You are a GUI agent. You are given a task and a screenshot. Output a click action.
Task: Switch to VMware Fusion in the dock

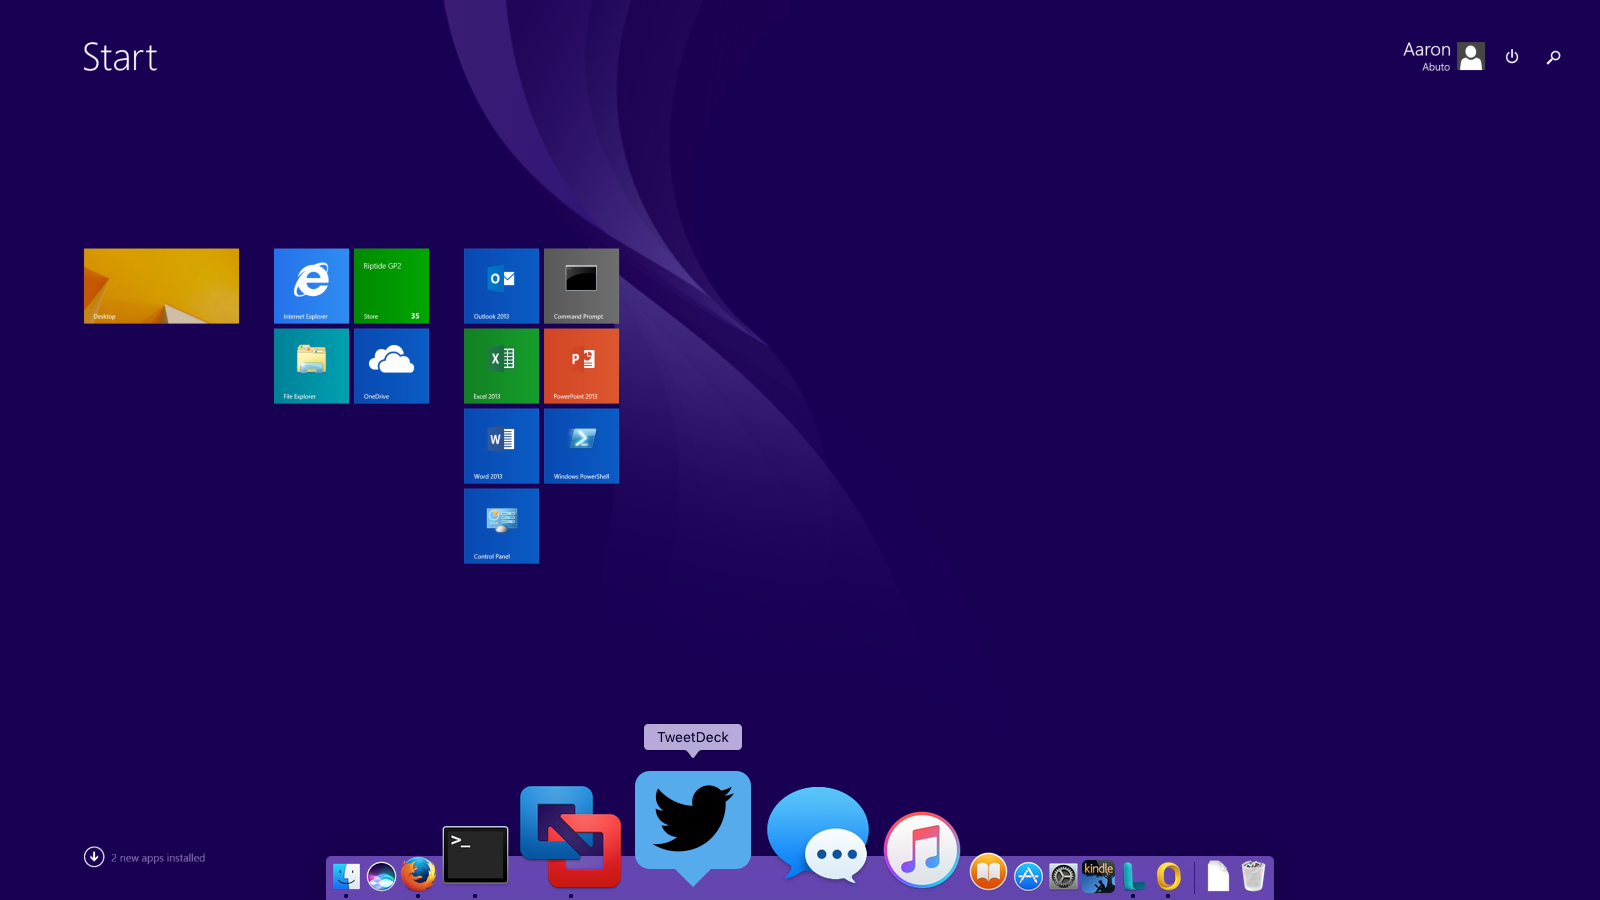[571, 837]
